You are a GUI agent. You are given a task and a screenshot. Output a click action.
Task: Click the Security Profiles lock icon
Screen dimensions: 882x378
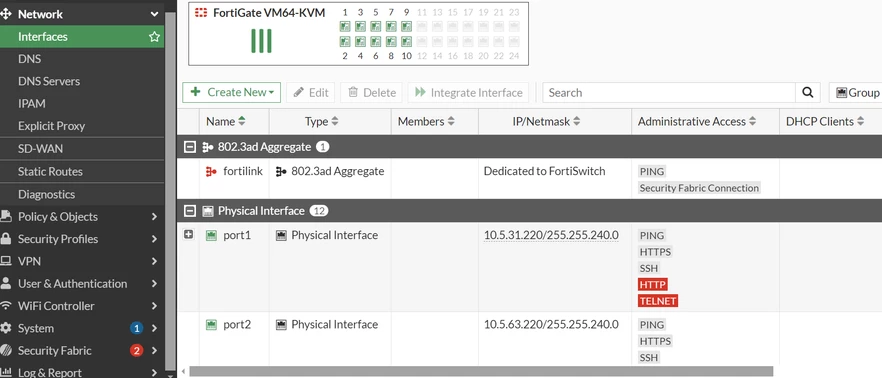coord(6,238)
